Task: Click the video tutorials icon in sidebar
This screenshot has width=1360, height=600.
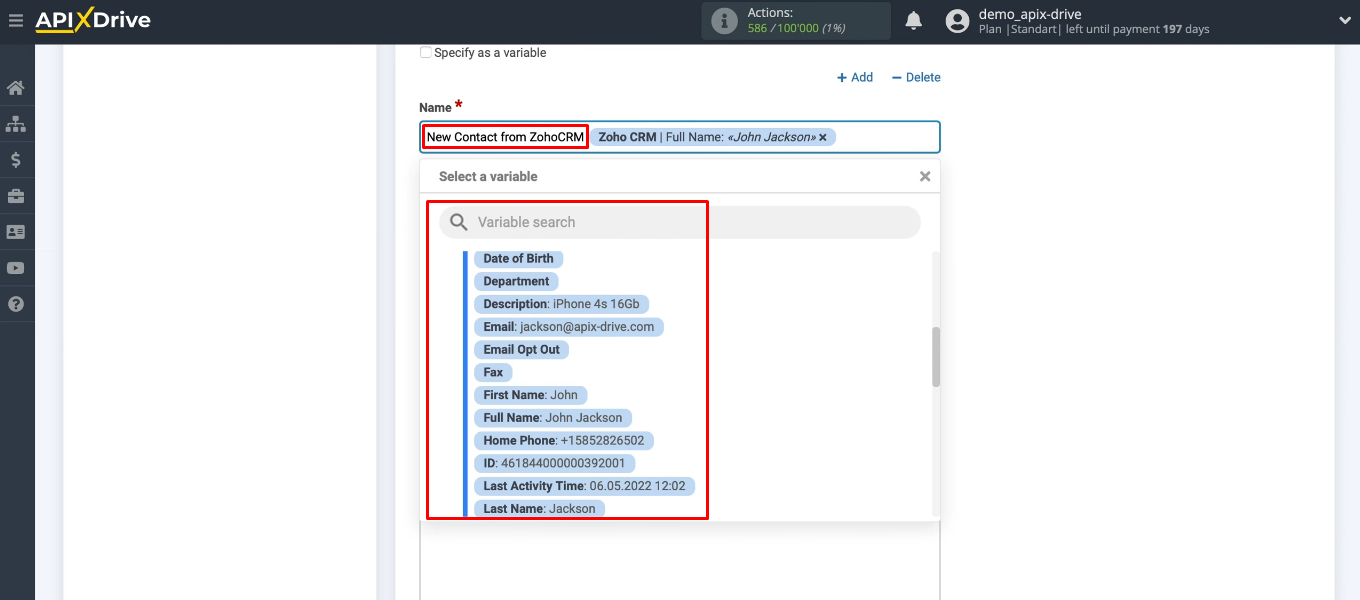Action: 17,267
